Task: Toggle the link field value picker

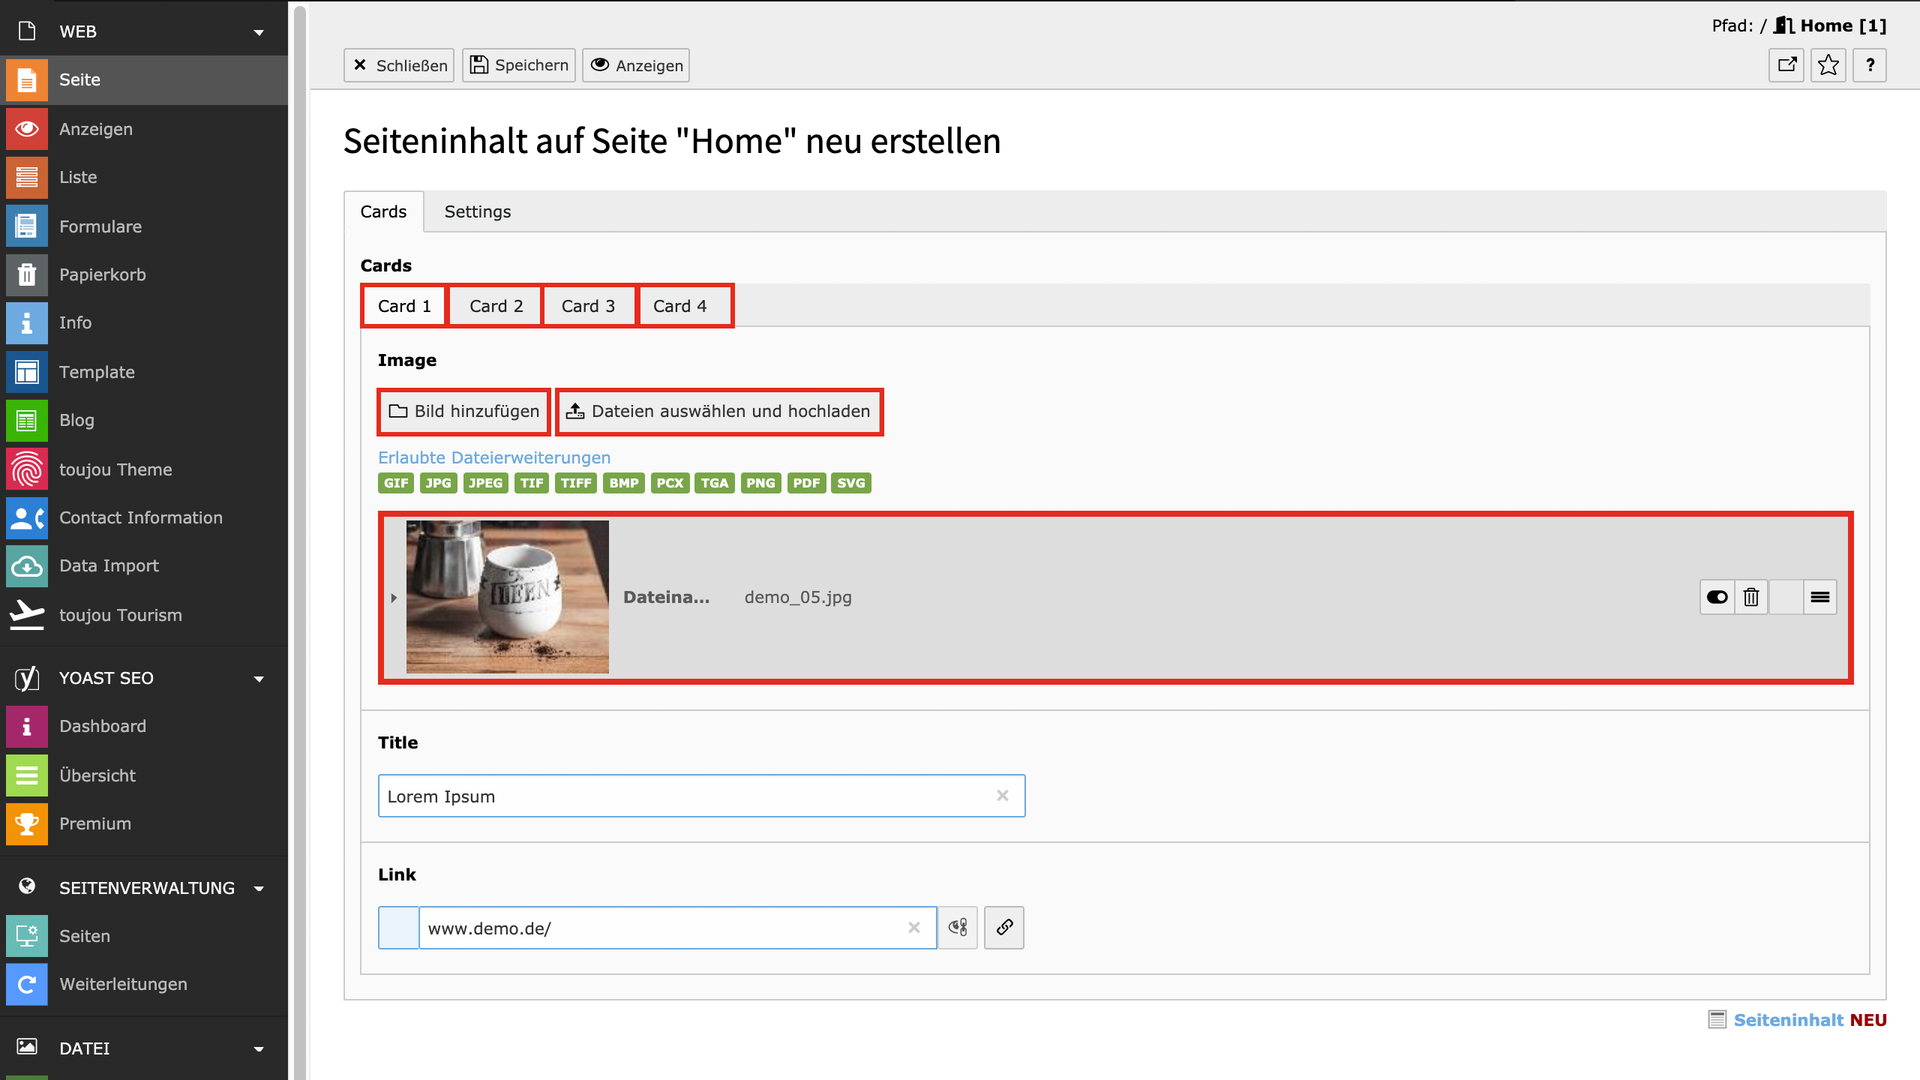Action: coord(958,928)
